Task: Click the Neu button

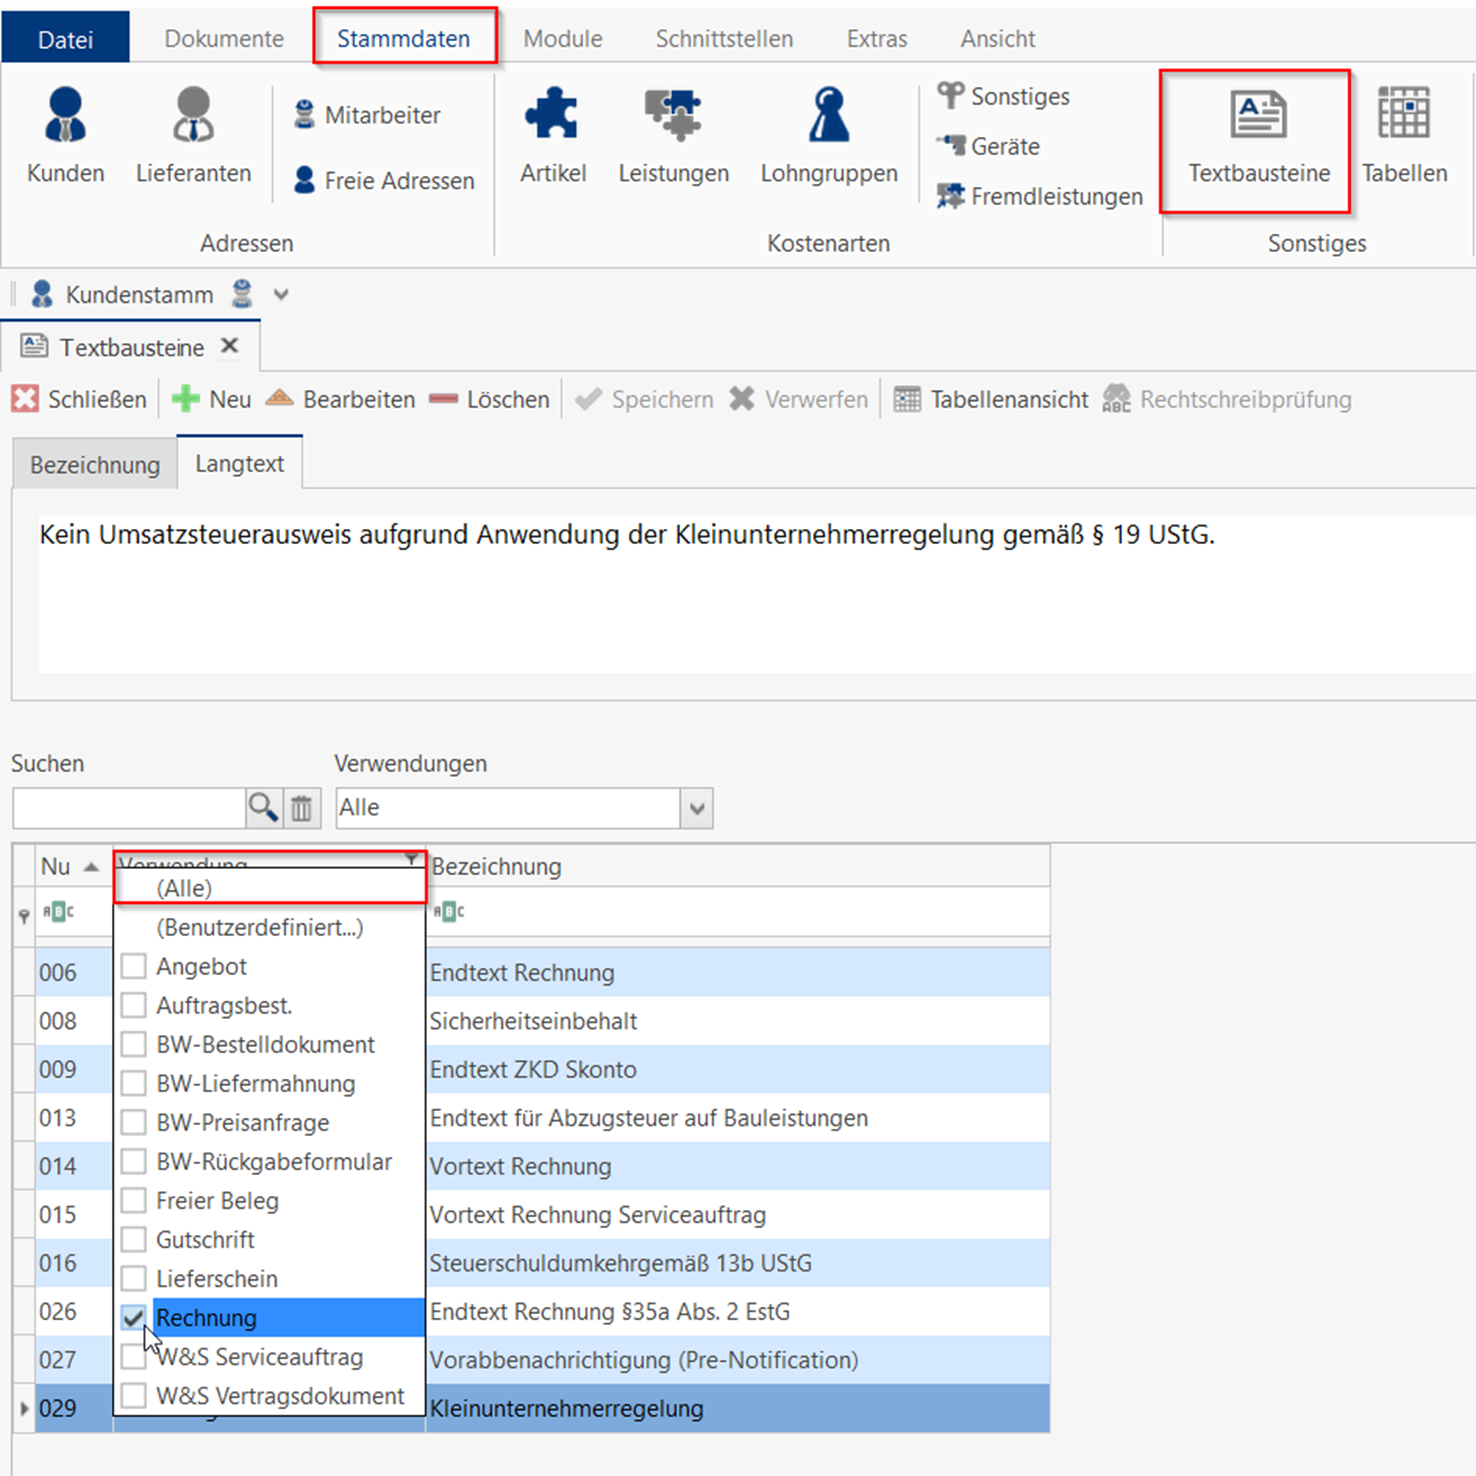Action: 212,400
